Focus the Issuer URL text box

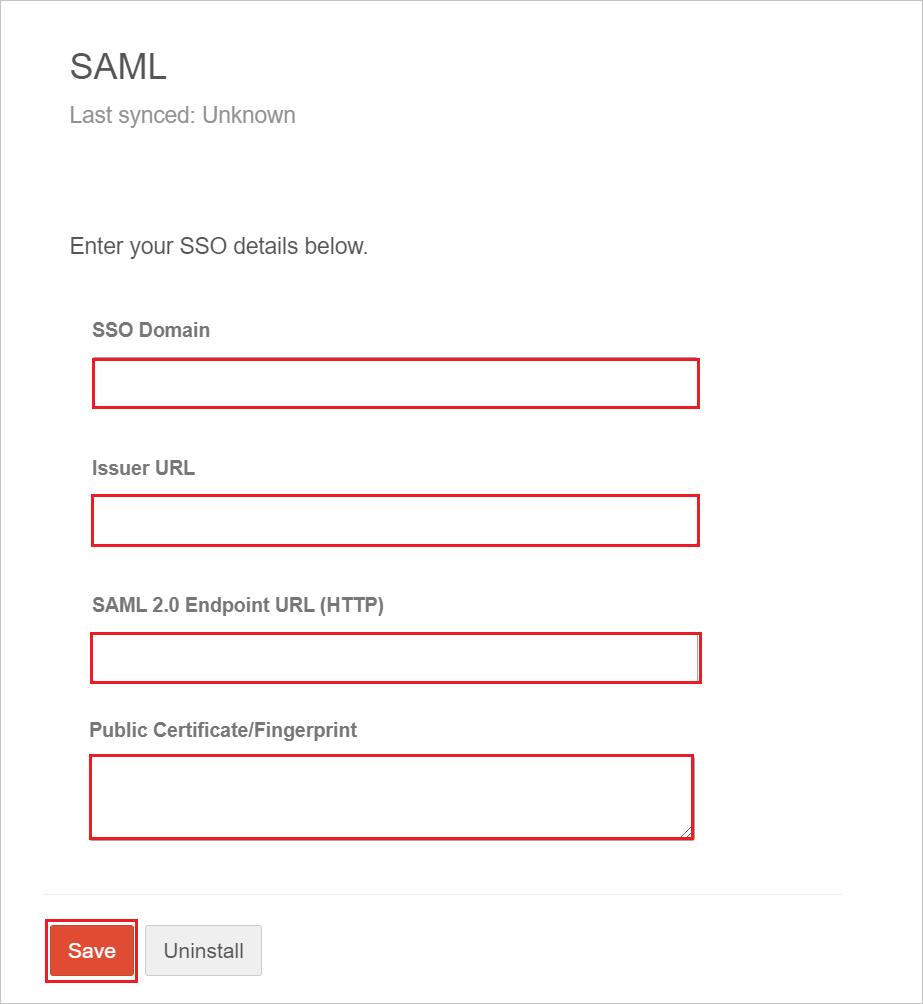click(x=395, y=520)
